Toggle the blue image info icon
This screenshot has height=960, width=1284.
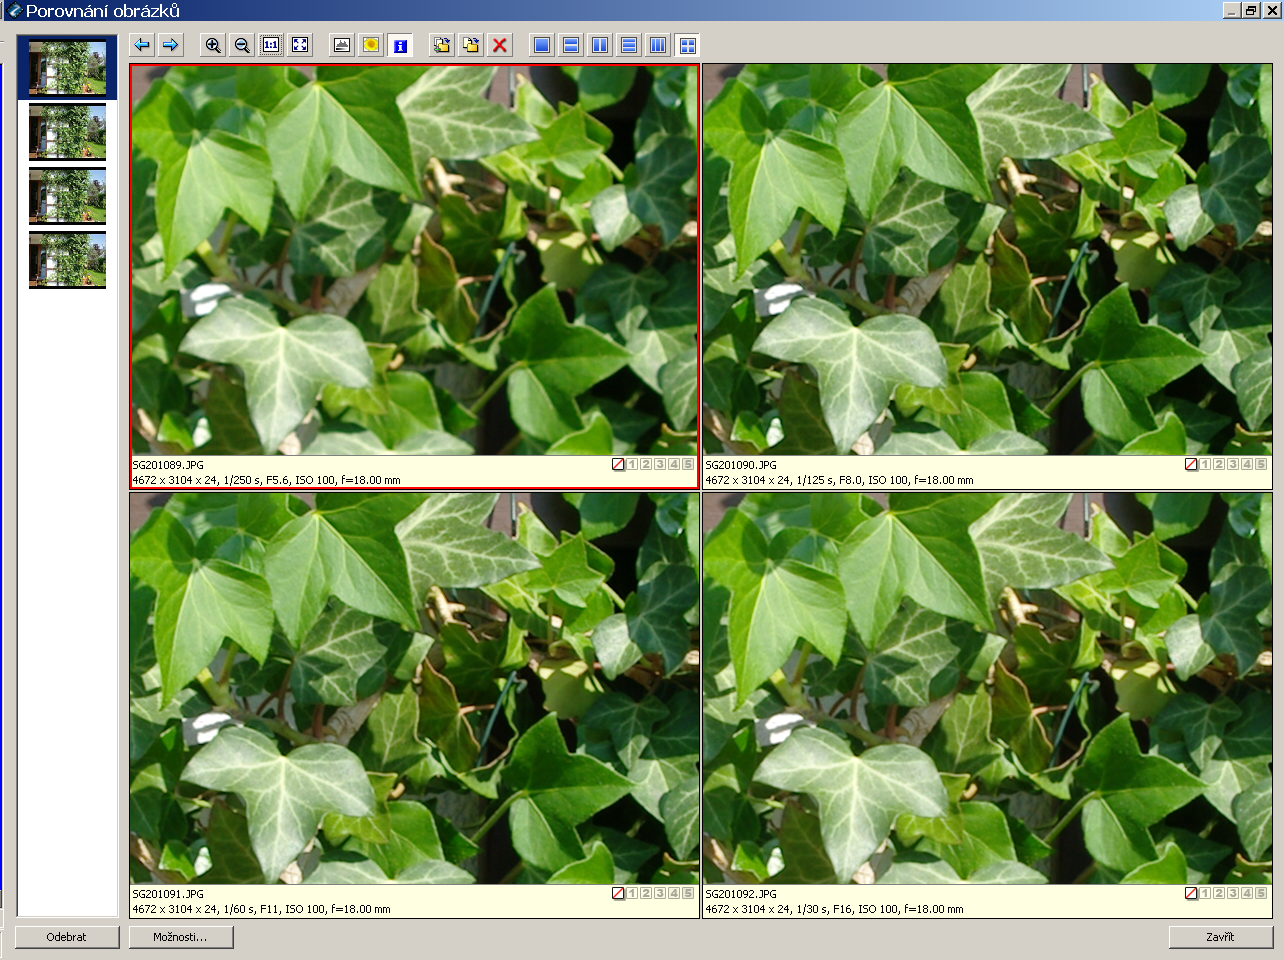tap(400, 45)
